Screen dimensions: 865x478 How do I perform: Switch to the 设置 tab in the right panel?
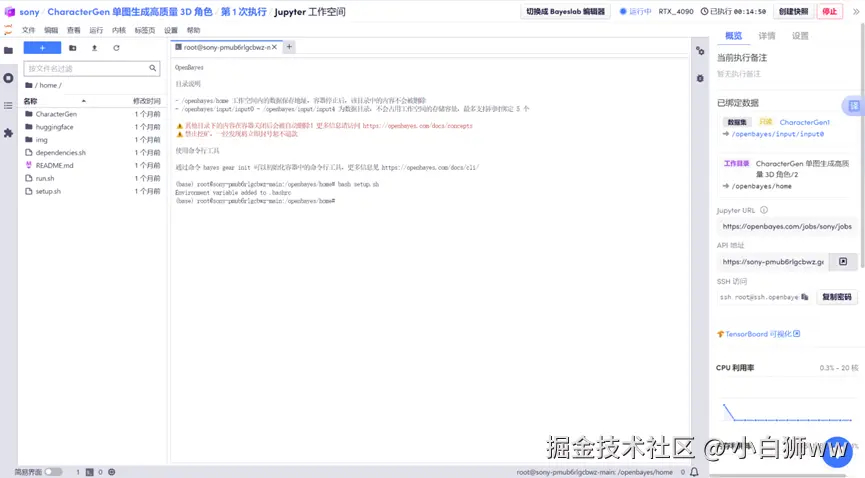click(800, 36)
